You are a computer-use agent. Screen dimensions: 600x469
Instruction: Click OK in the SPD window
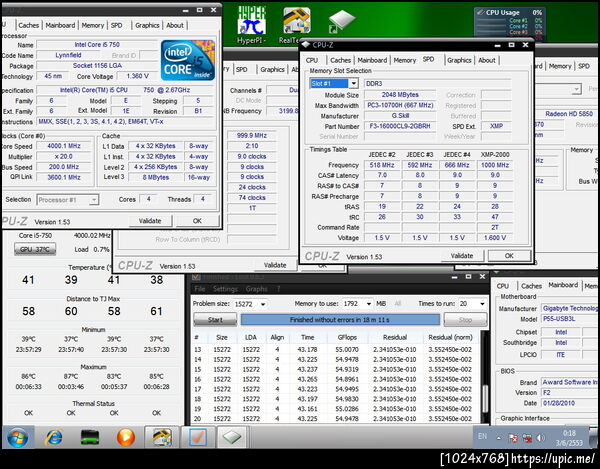[509, 256]
